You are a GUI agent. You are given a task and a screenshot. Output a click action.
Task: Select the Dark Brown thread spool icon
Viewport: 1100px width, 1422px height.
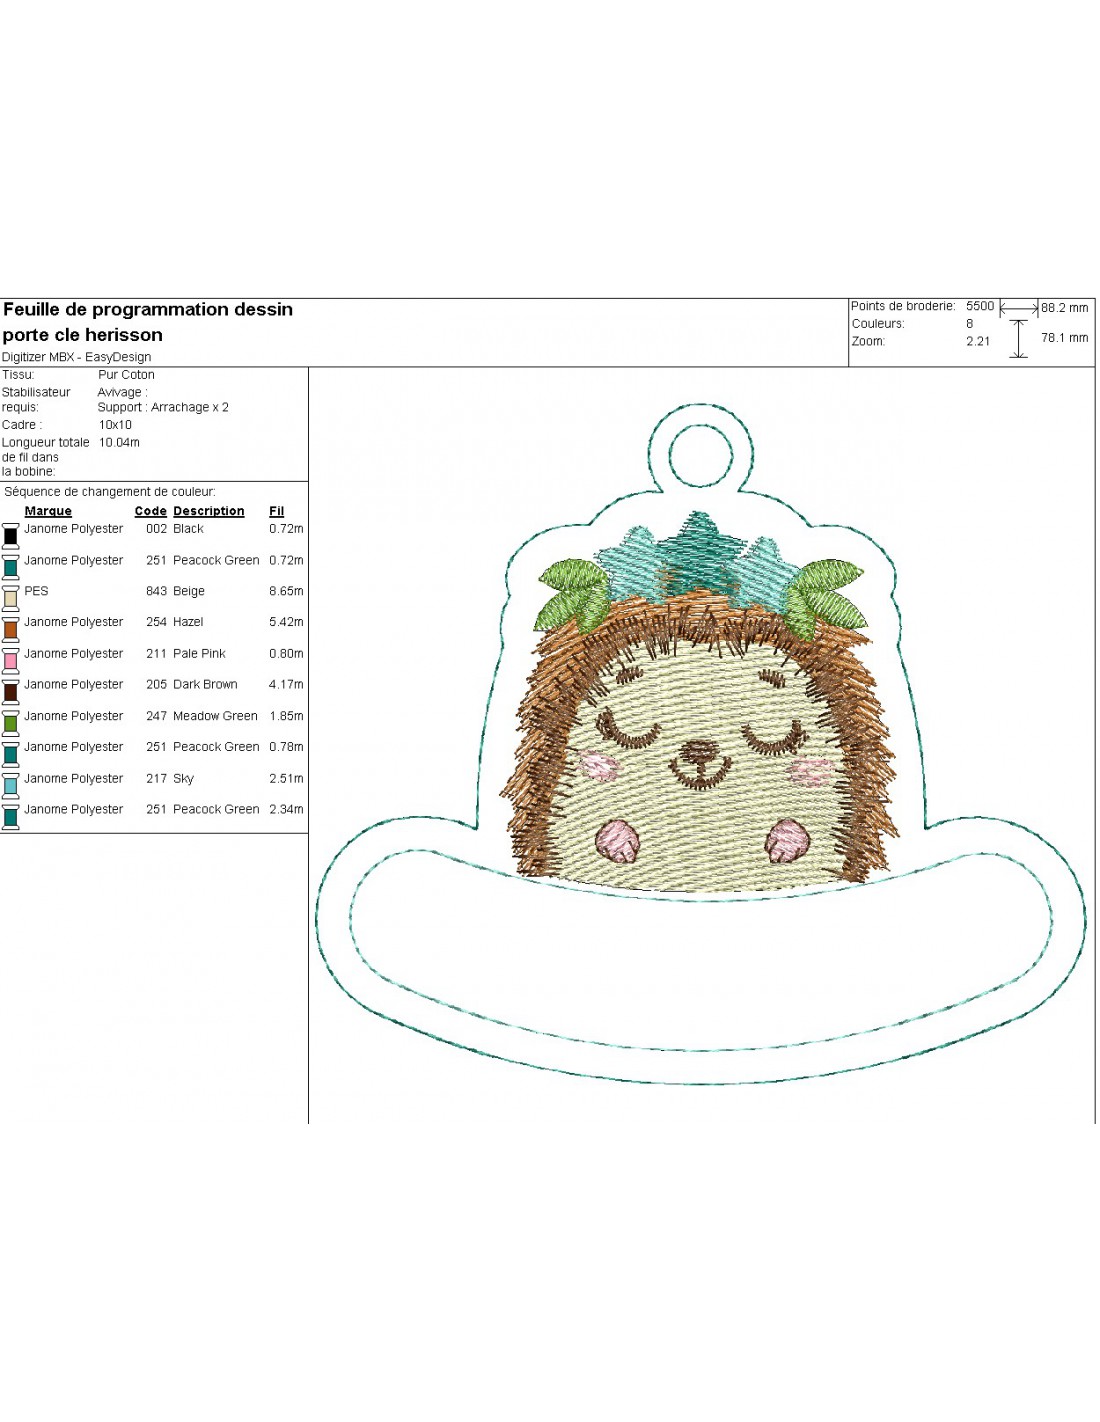(x=10, y=691)
